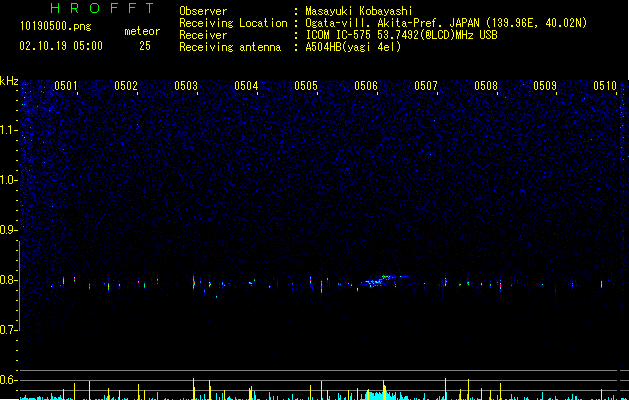Click the 'Receiving antenna' label
This screenshot has width=629, height=400.
pyautogui.click(x=230, y=47)
